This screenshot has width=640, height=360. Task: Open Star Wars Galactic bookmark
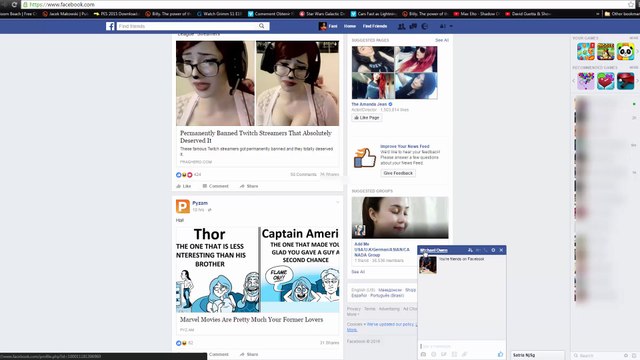coord(322,14)
